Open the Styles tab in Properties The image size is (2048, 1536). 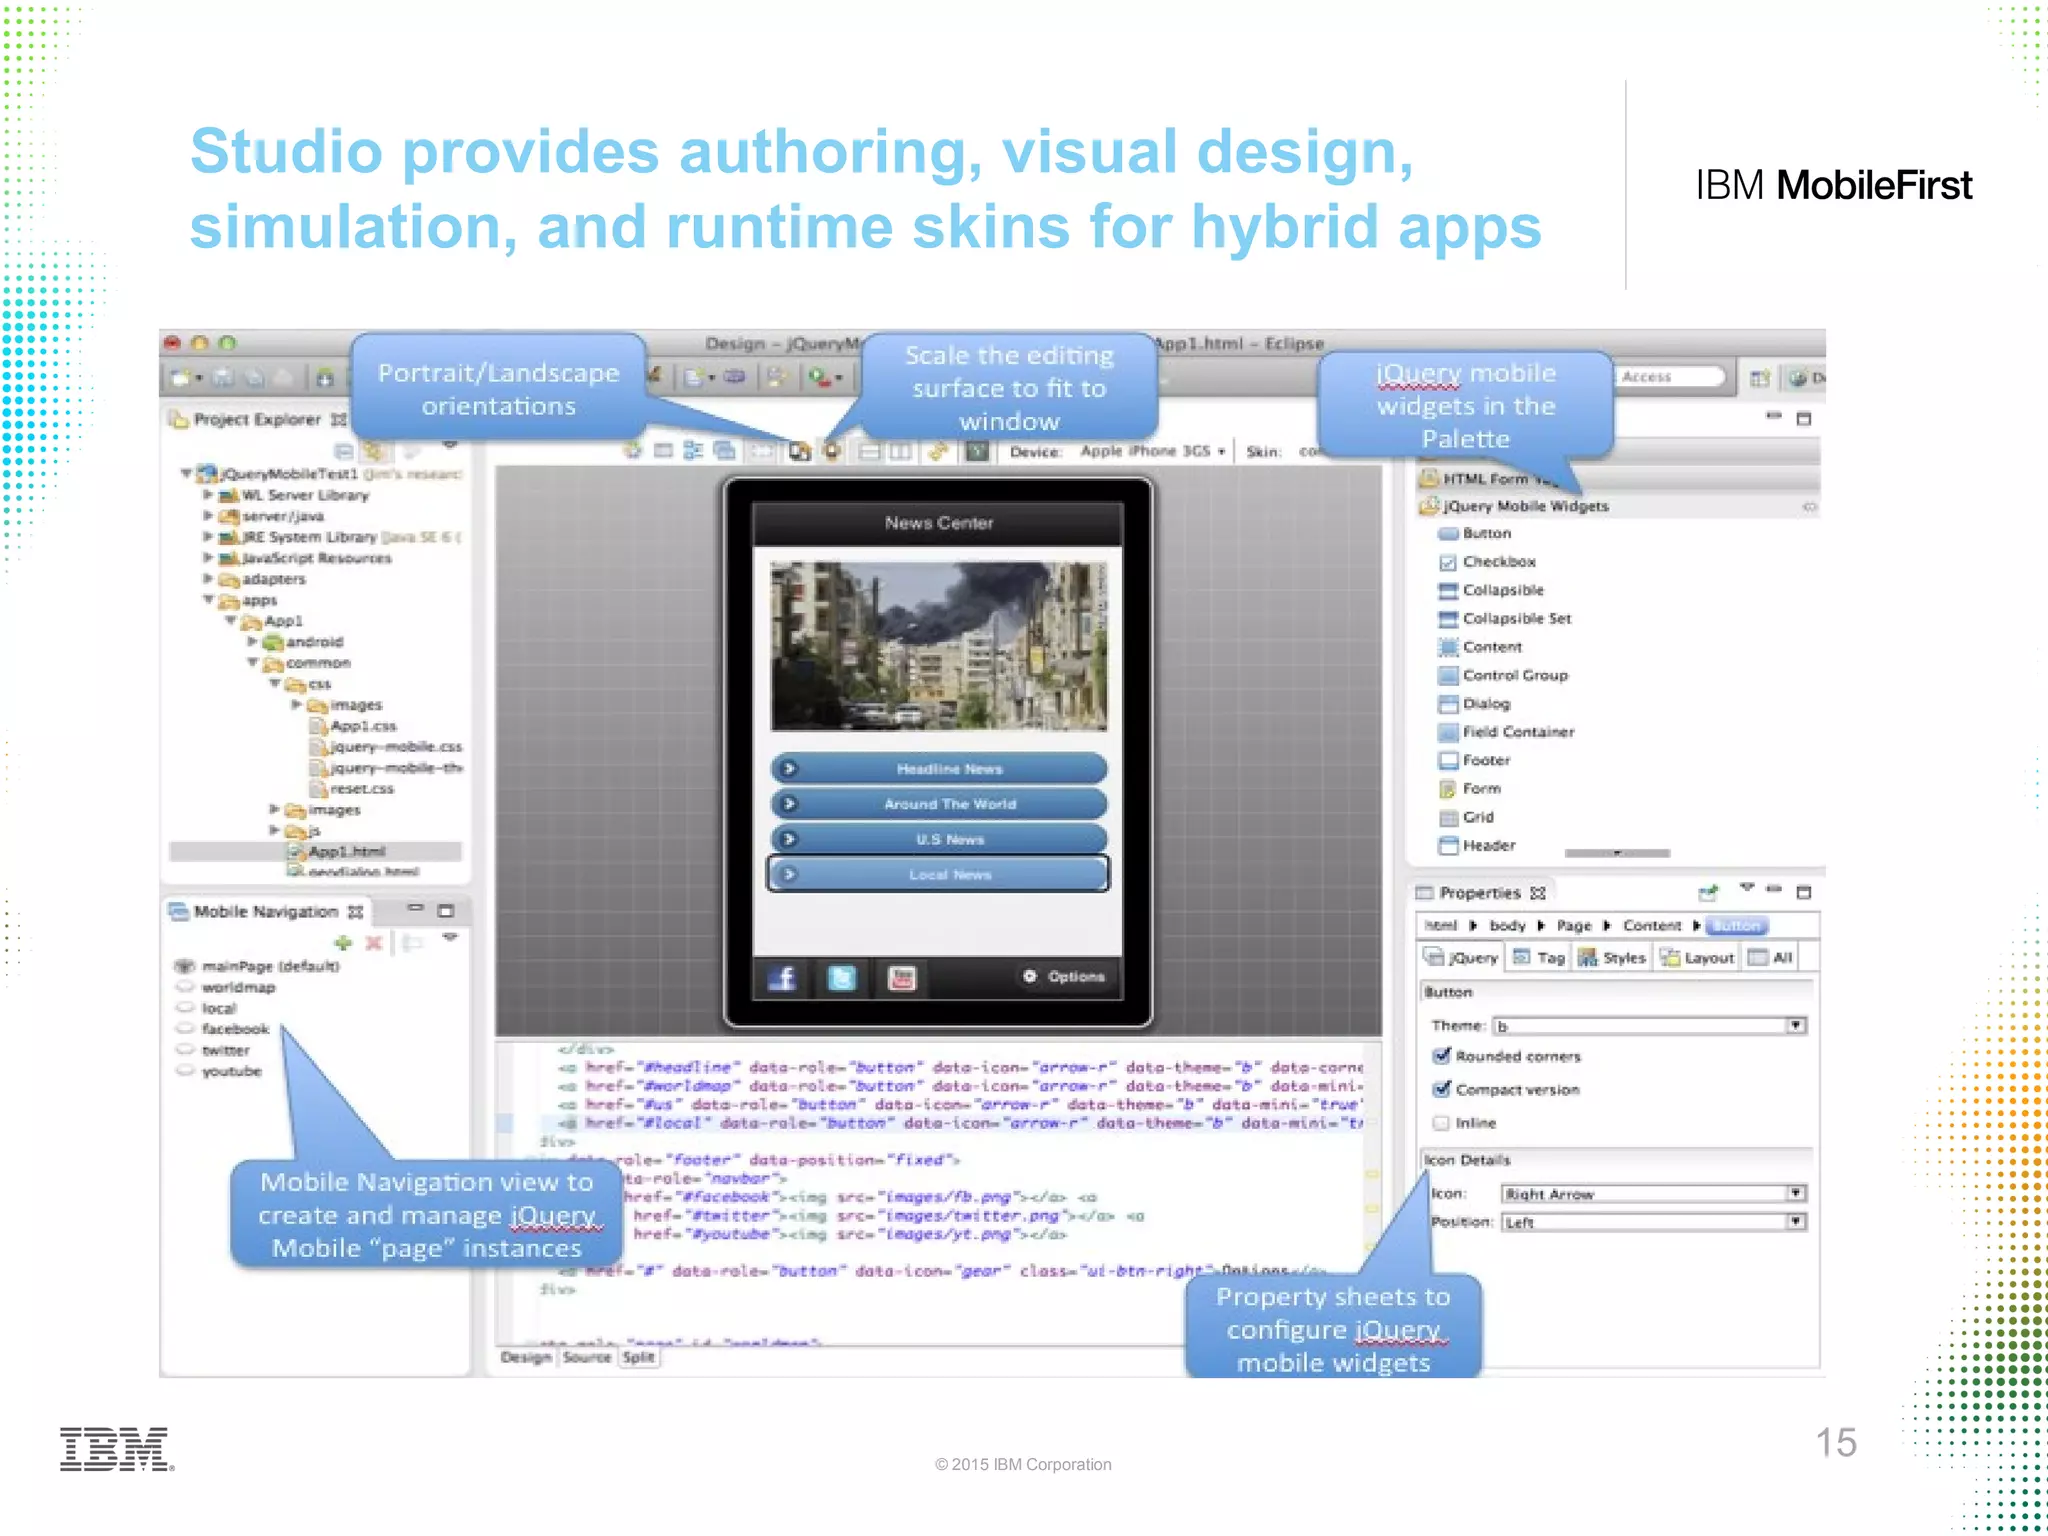pos(1613,958)
